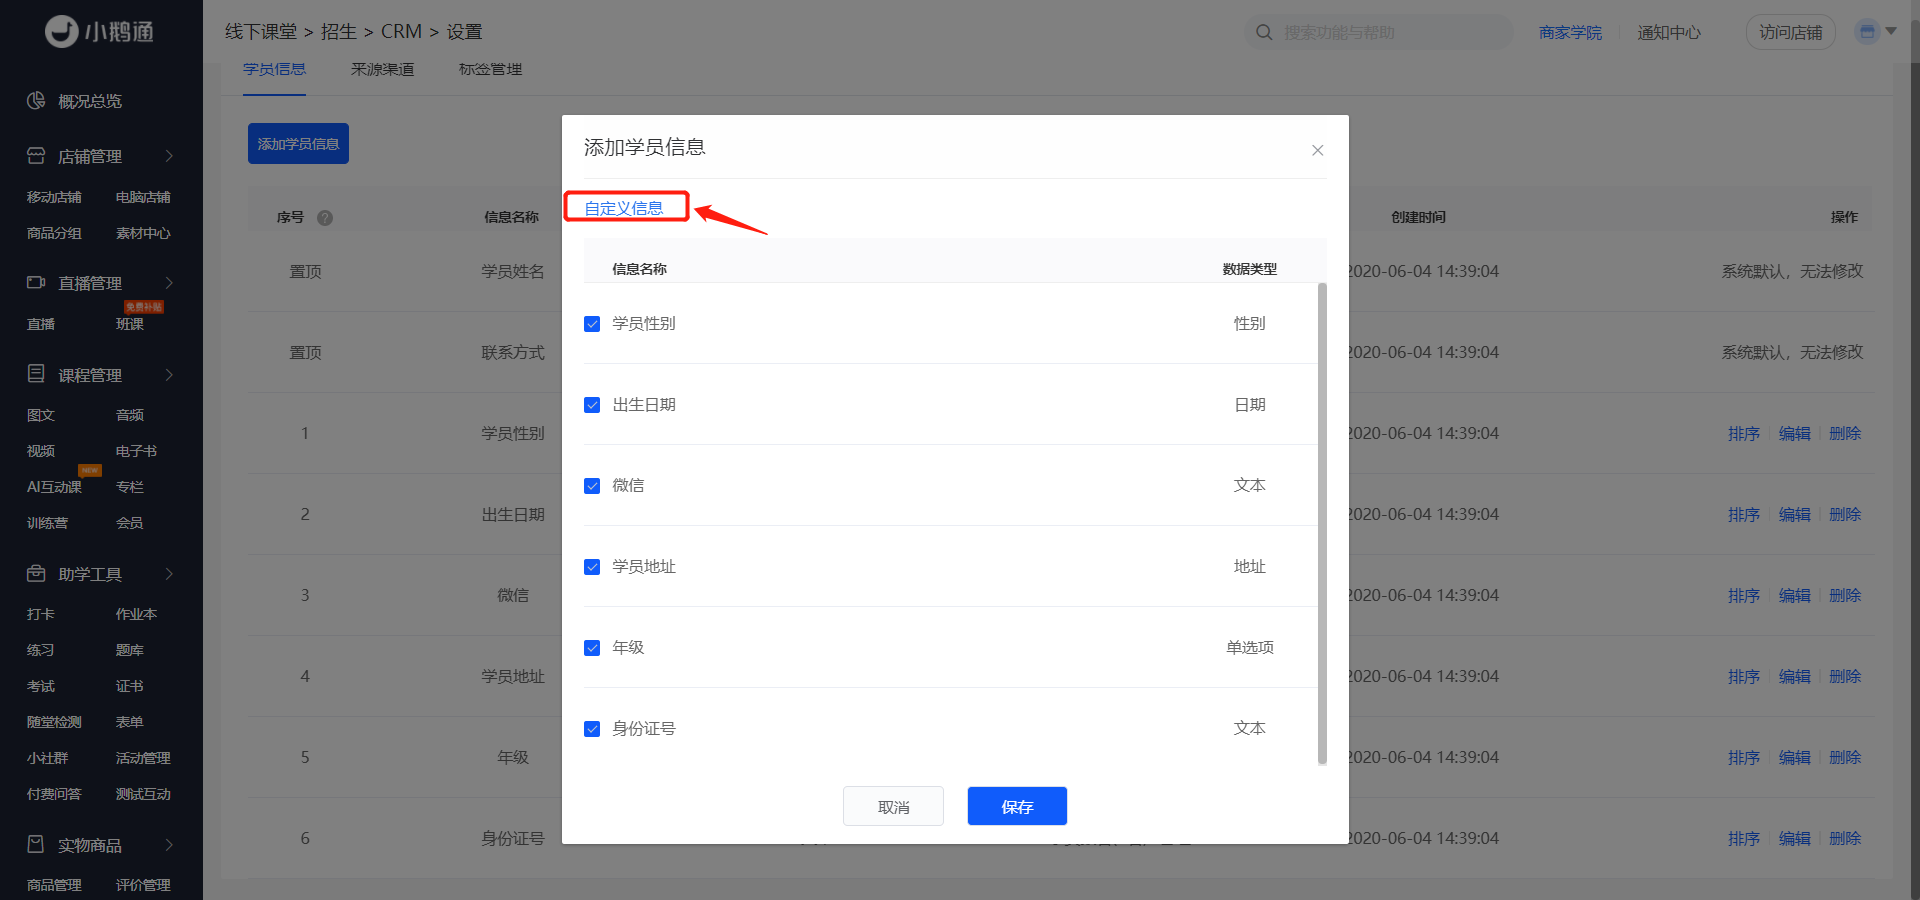The image size is (1920, 900).
Task: Click the help question icon beside 序号
Action: click(x=325, y=218)
